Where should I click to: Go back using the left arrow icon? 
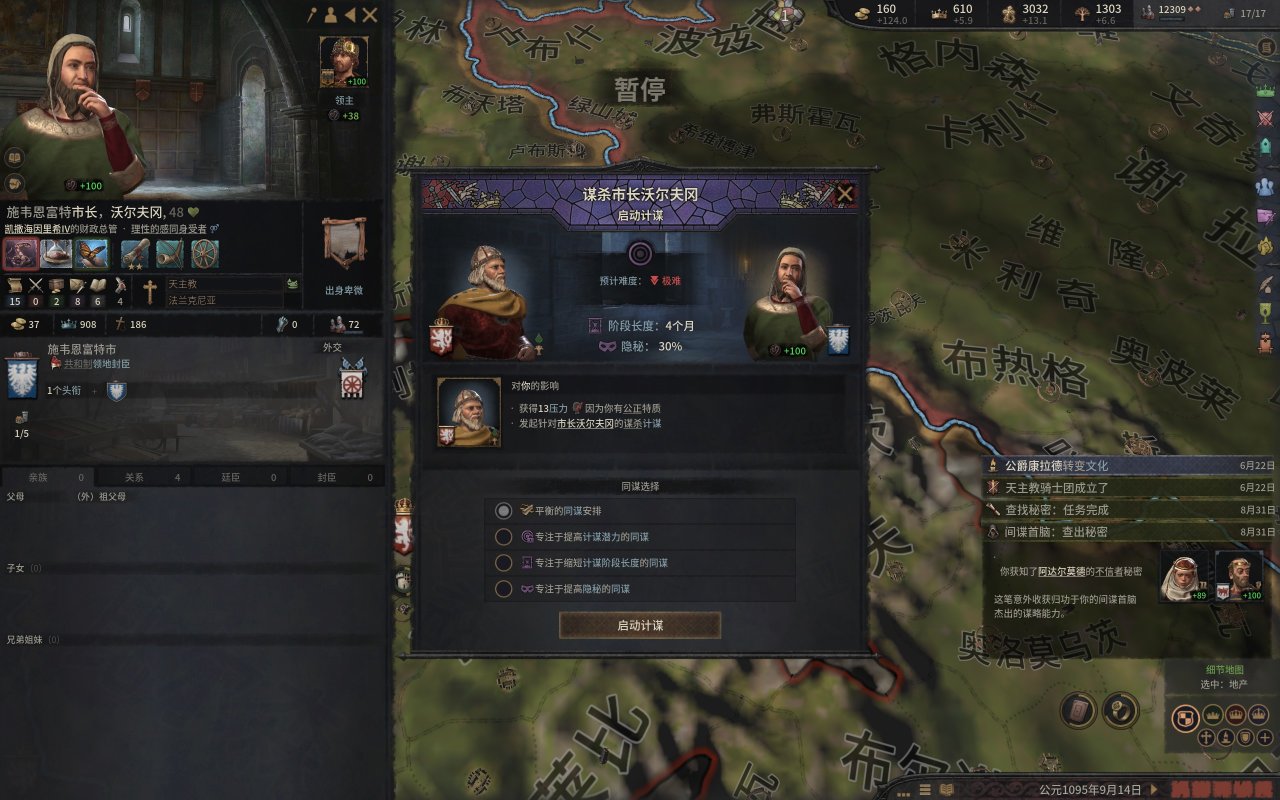pos(349,15)
